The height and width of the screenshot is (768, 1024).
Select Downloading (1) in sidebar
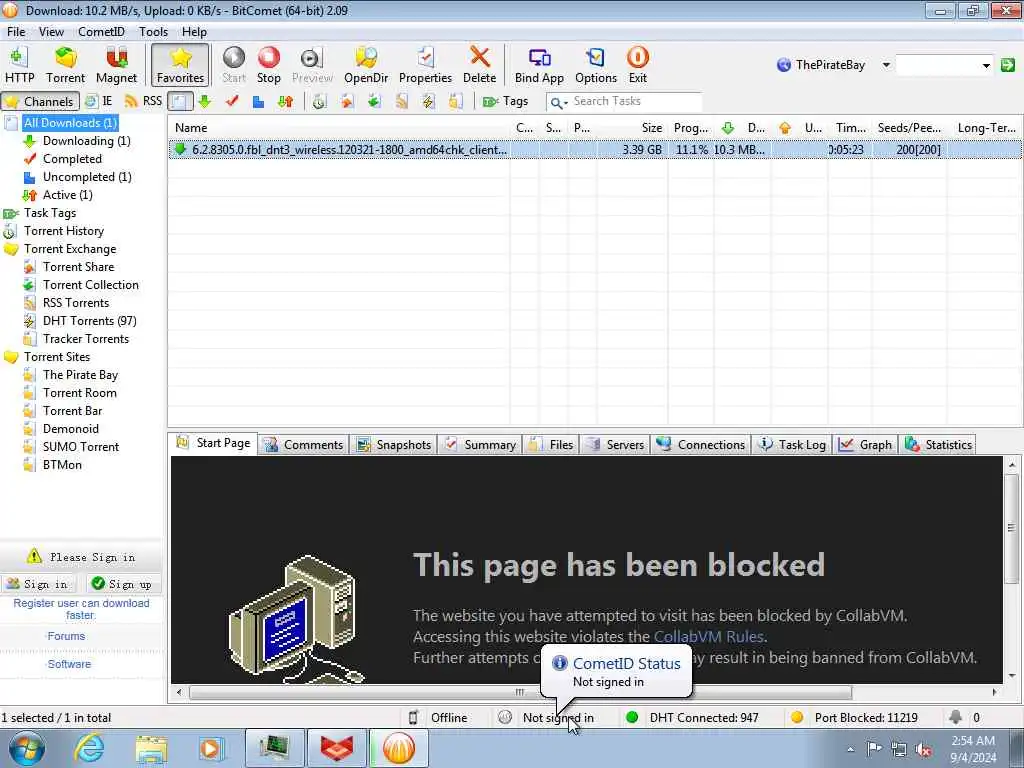click(x=86, y=140)
